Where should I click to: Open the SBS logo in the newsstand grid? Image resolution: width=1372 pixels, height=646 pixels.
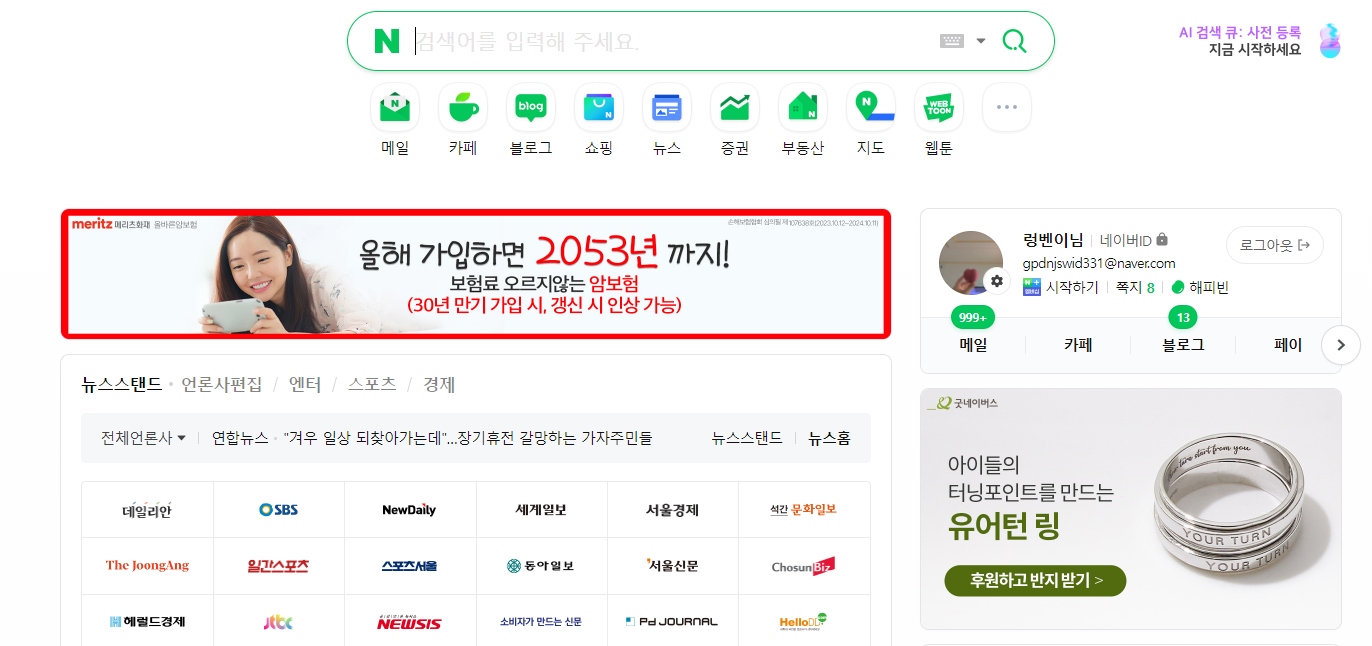pos(279,510)
